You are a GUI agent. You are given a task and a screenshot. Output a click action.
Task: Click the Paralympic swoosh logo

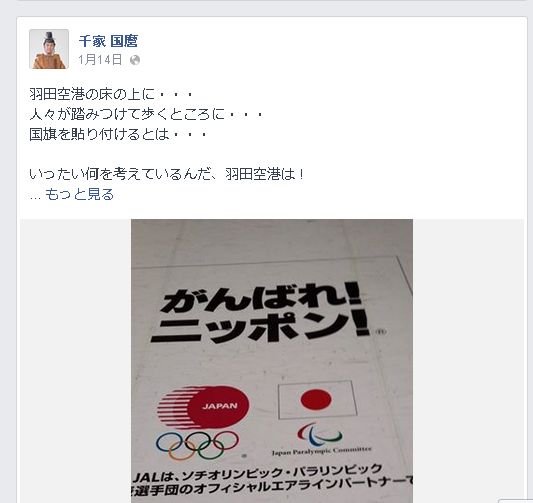coord(320,435)
